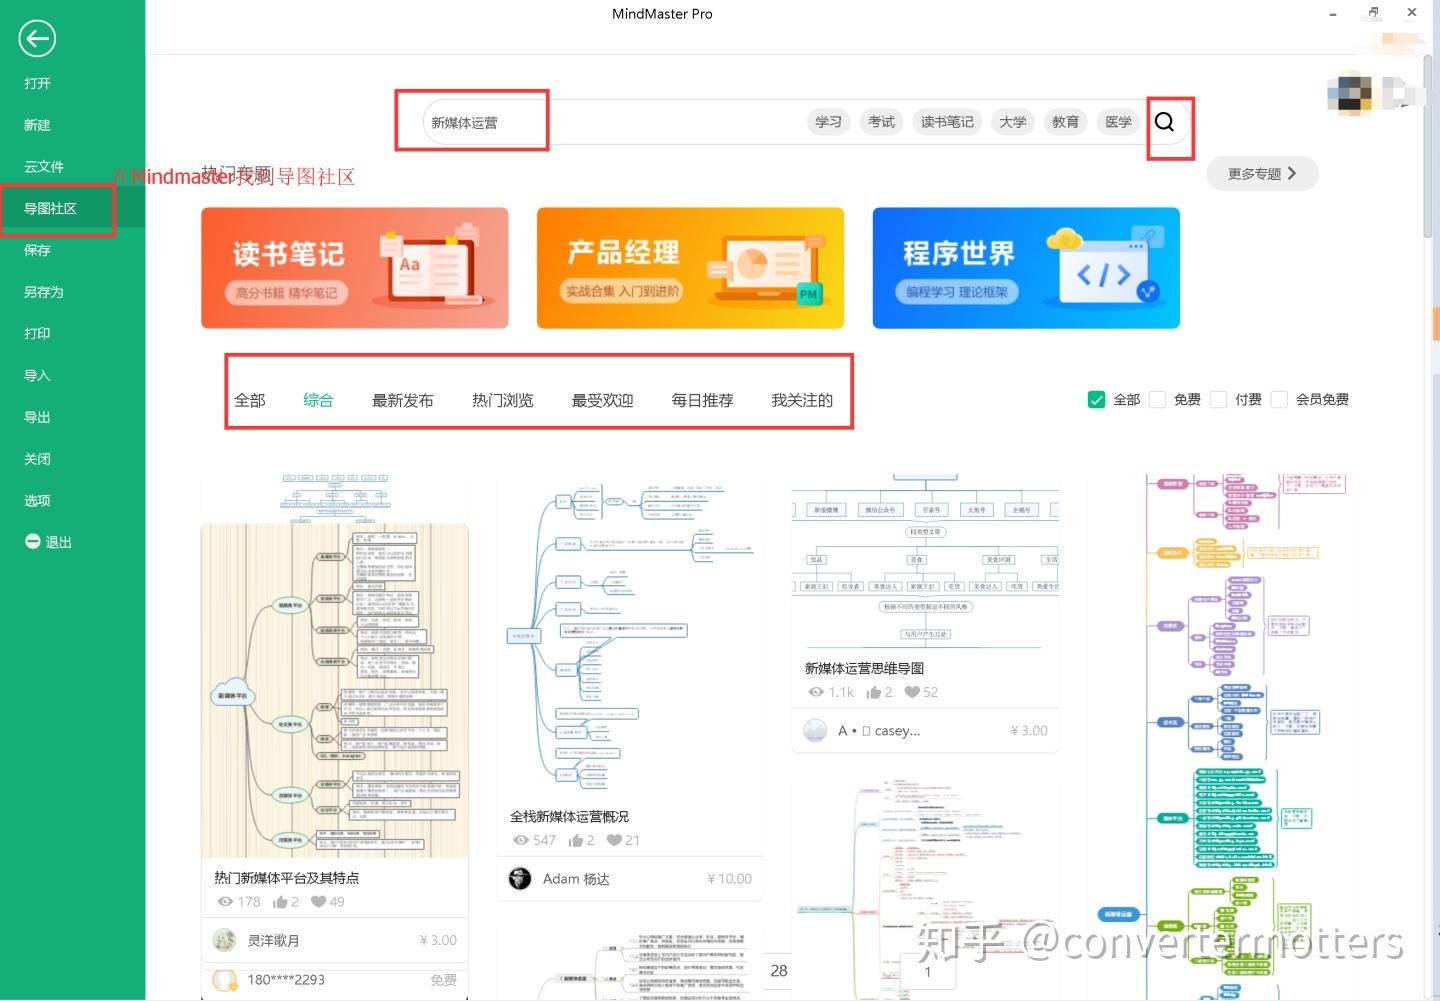Screen dimensions: 1440x1001
Task: Open author Adam 杨达 avatar
Action: point(520,879)
